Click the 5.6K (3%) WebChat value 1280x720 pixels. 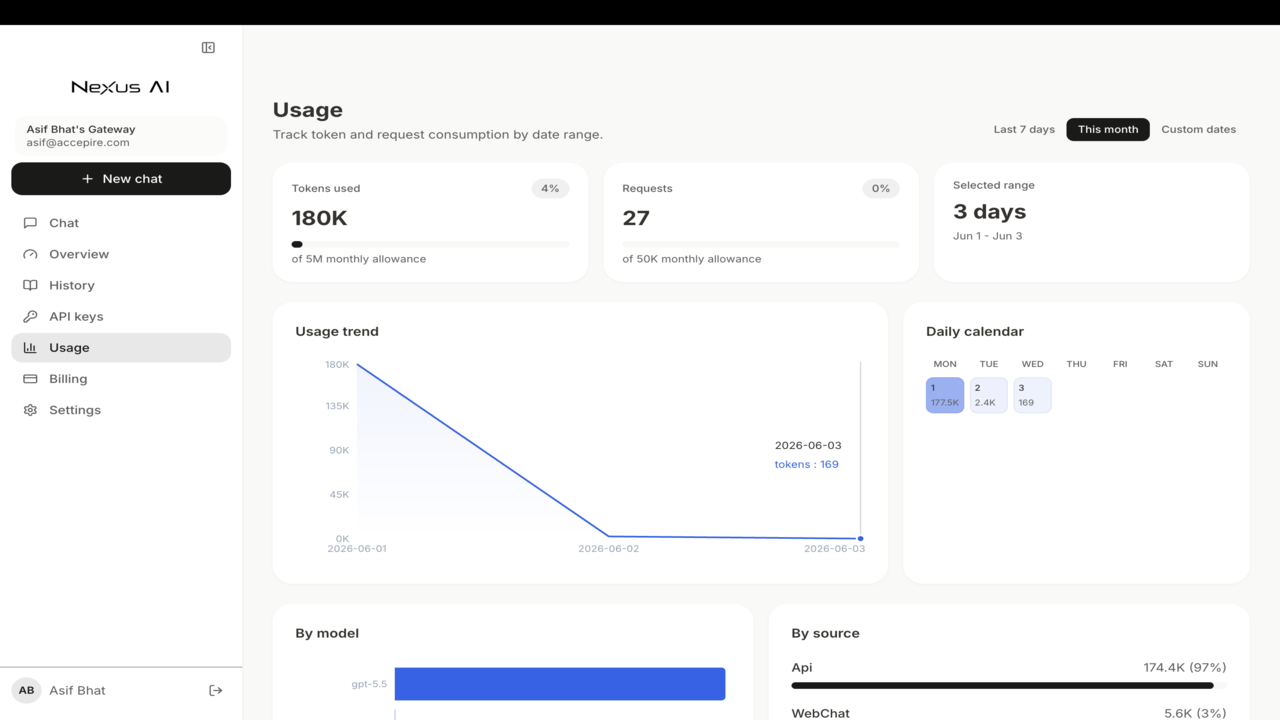[x=1195, y=713]
